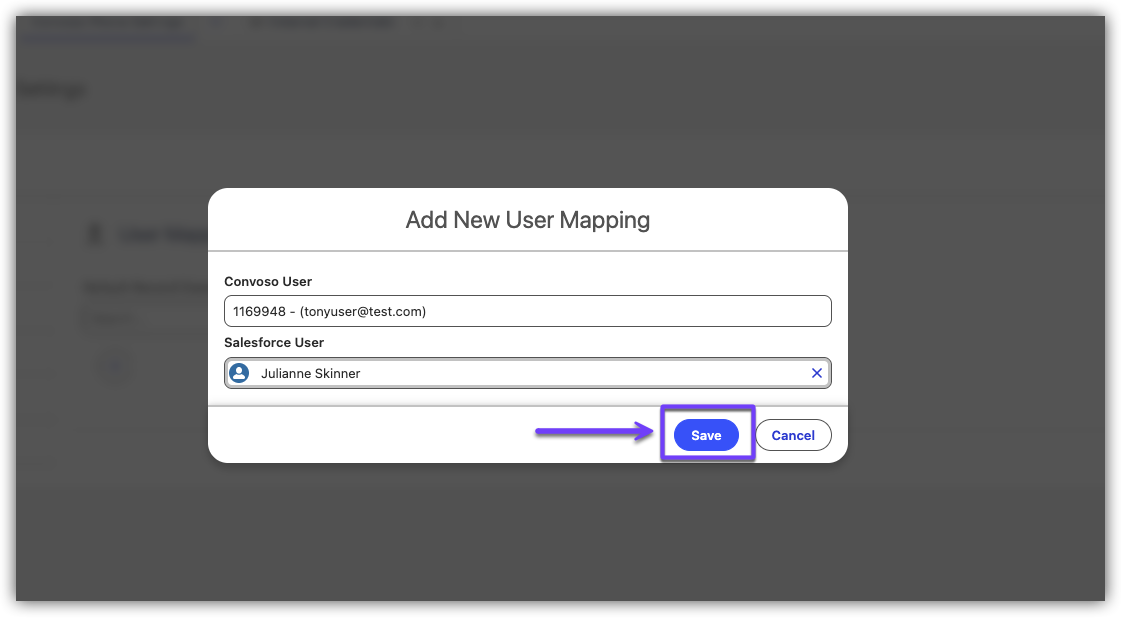This screenshot has width=1121, height=618.
Task: Clear the Salesforce User selection with X
Action: [816, 373]
